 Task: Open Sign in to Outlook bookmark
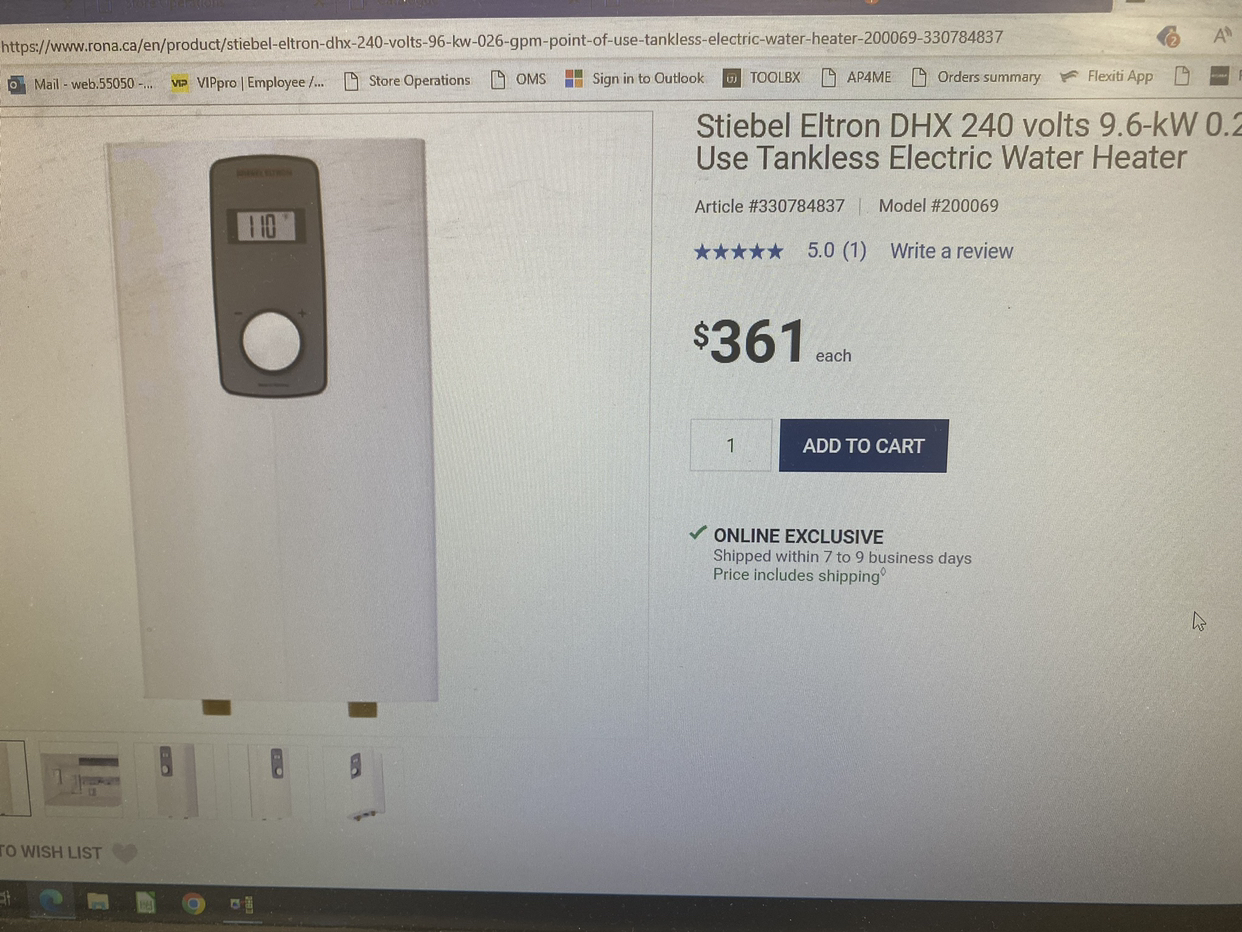[x=635, y=78]
